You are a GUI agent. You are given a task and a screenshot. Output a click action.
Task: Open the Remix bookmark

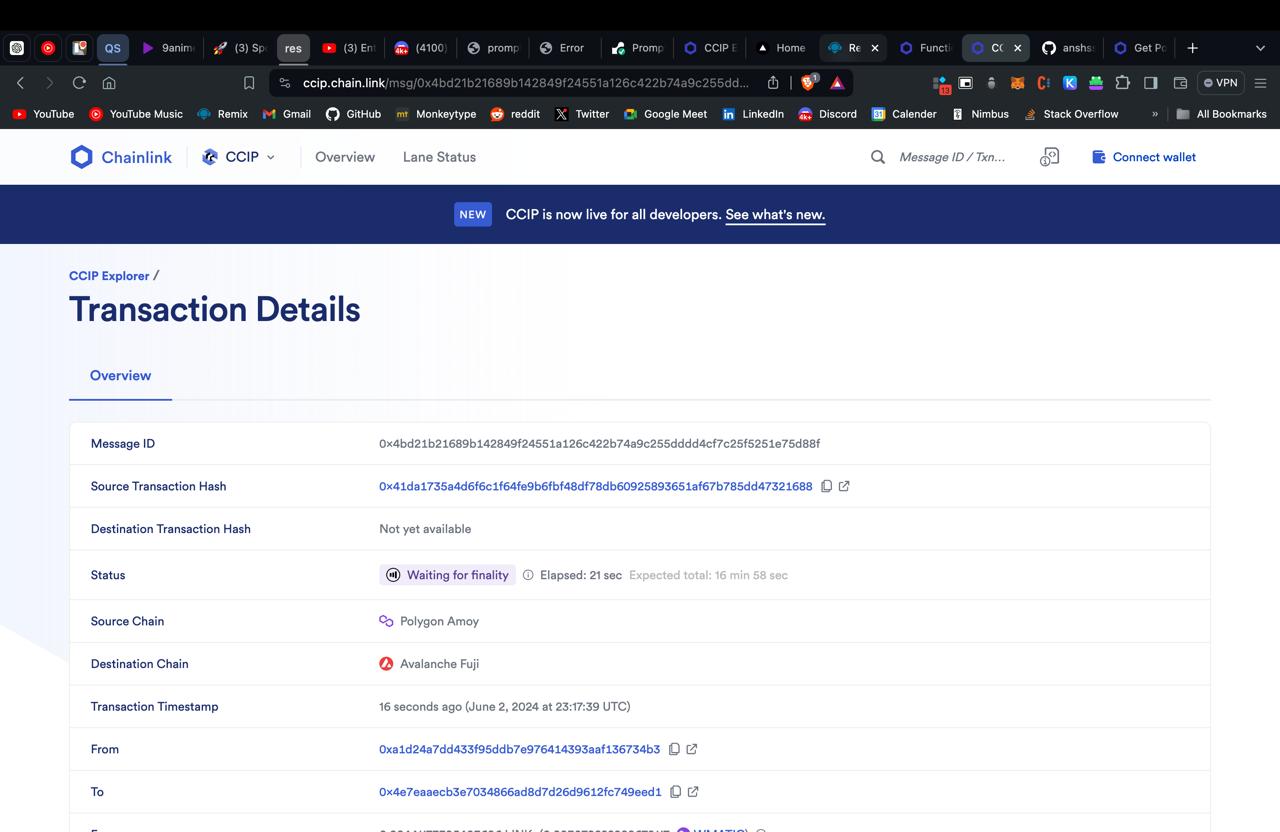pyautogui.click(x=222, y=114)
